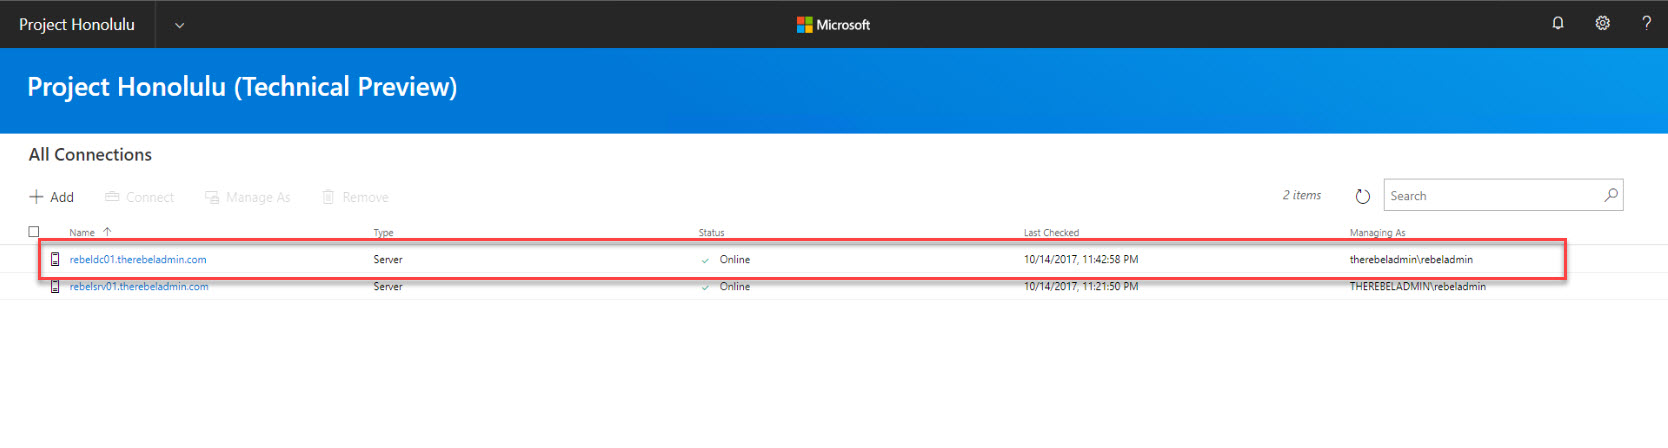Click the Name column sort arrow

[107, 232]
